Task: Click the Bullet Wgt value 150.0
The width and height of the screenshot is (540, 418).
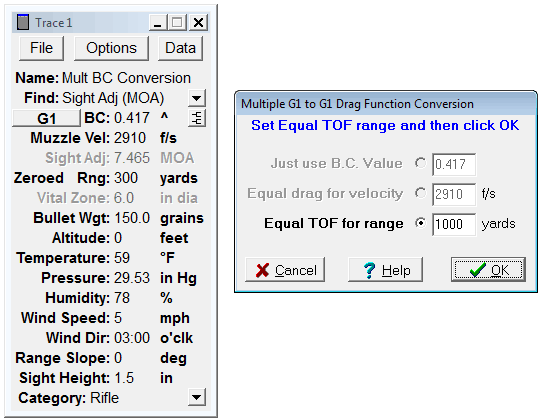Action: [132, 218]
